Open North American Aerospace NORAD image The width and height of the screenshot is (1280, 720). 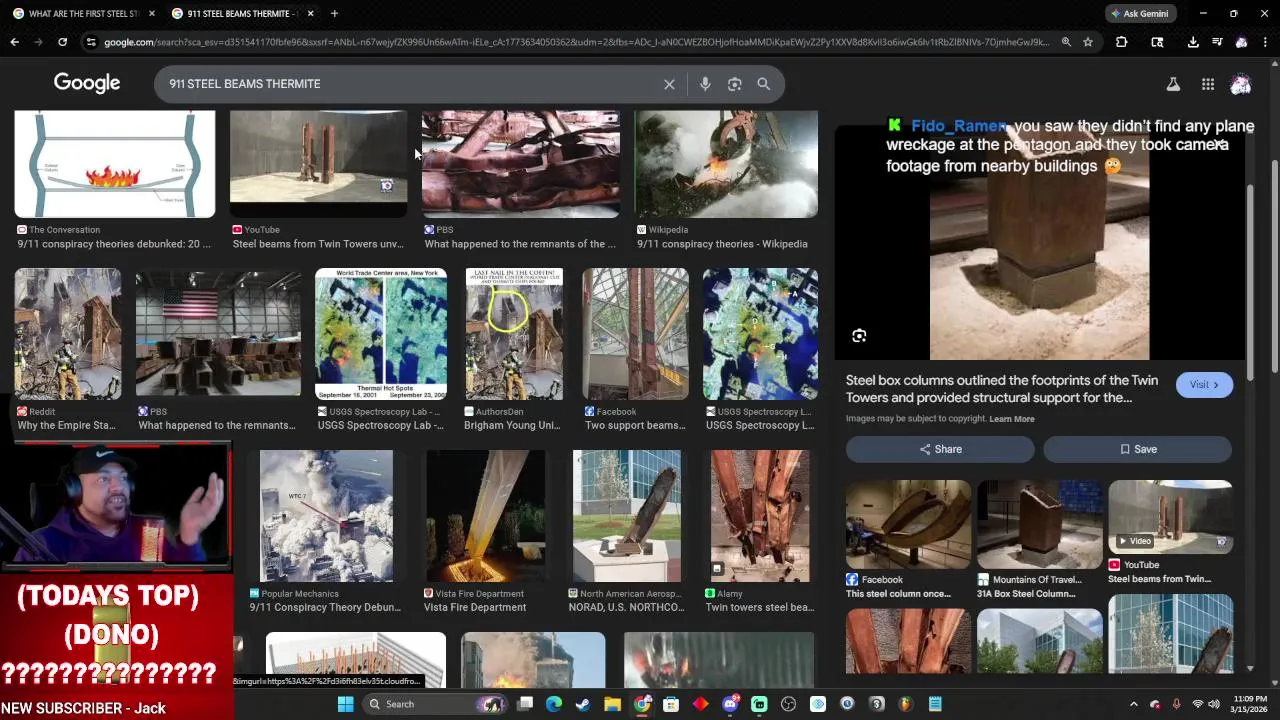click(627, 516)
